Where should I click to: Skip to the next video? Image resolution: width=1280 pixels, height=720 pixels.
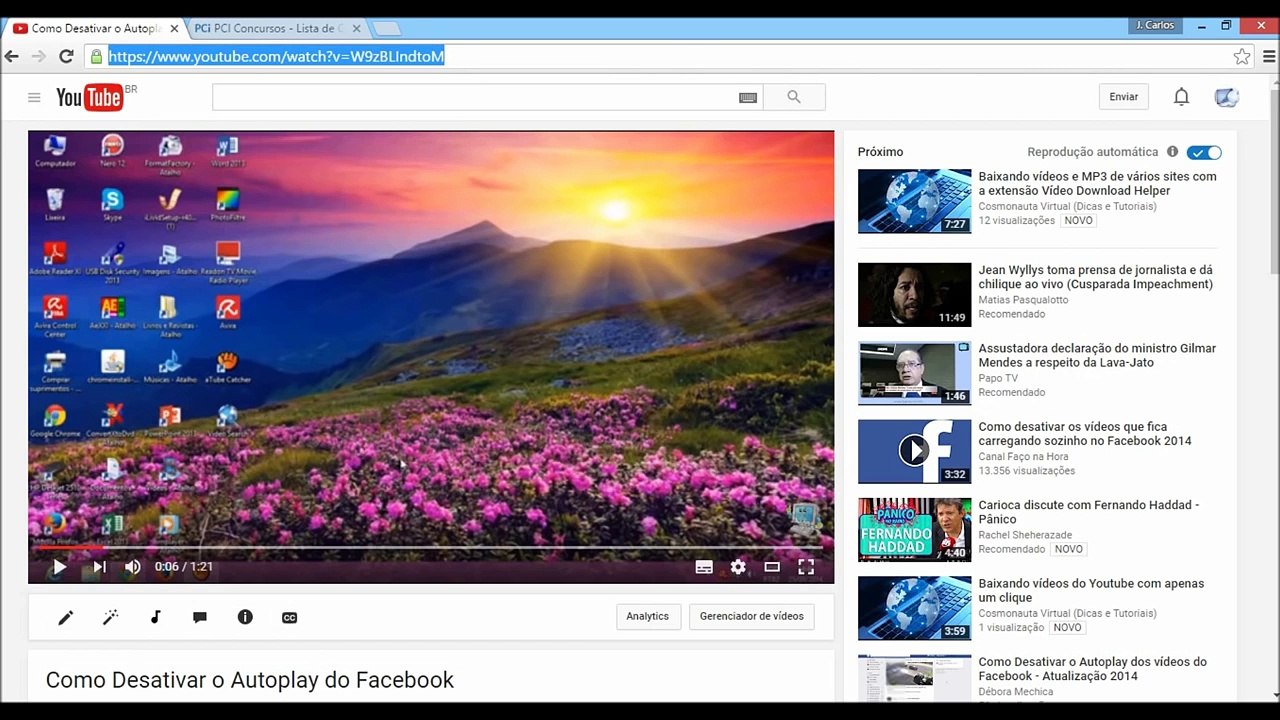[99, 567]
